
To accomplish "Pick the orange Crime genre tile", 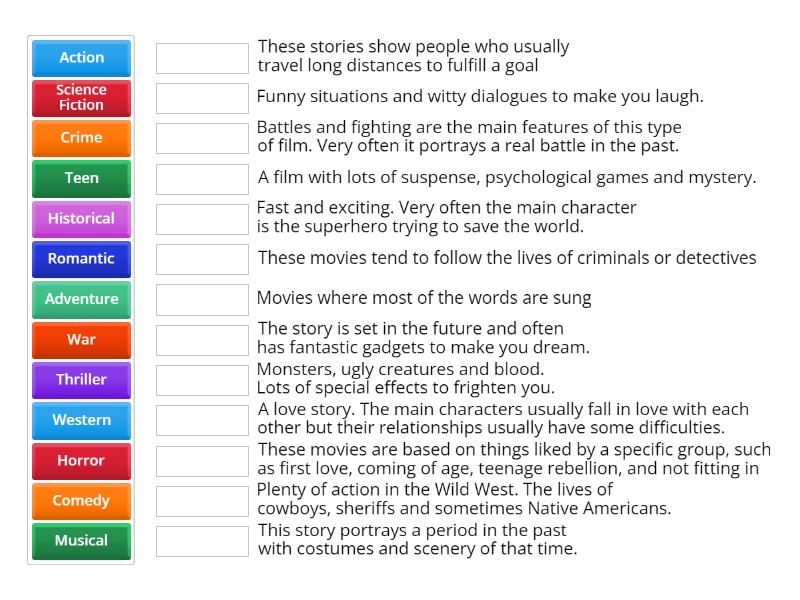I will 81,138.
